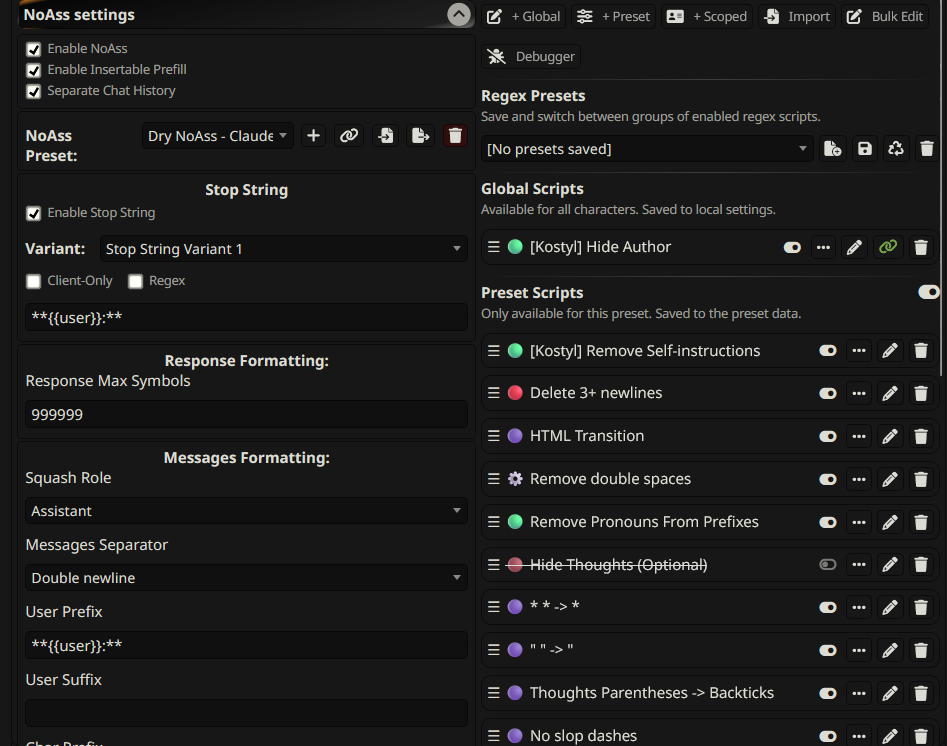947x746 pixels.
Task: Click the add new NoAss preset plus icon
Action: pyautogui.click(x=314, y=136)
